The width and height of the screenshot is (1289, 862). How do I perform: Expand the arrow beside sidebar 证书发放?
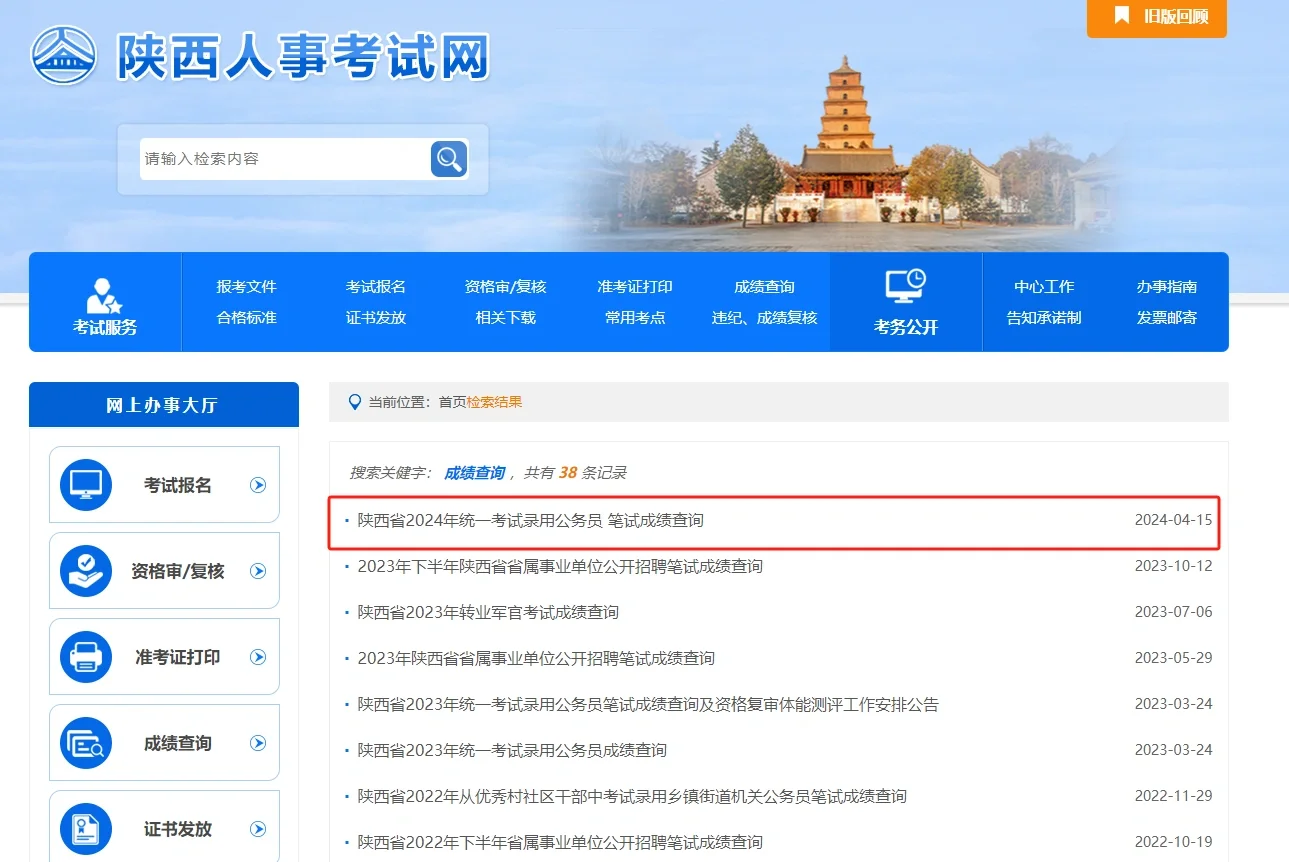coord(259,828)
